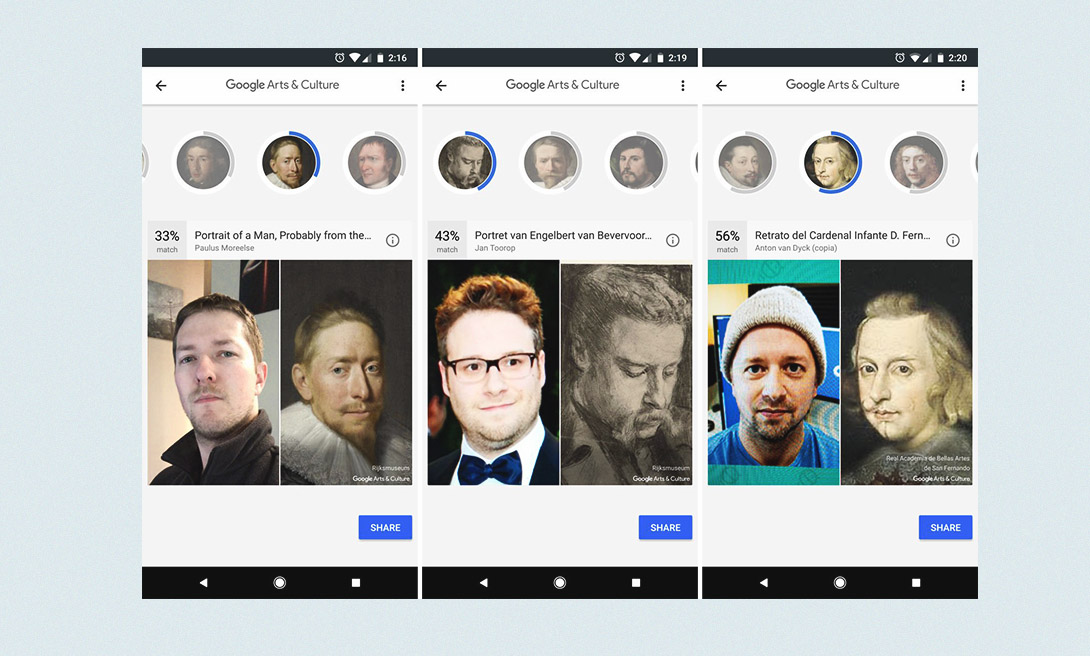This screenshot has height=656, width=1090.
Task: Open the Retrato del Cardenal Infante title
Action: pos(843,236)
